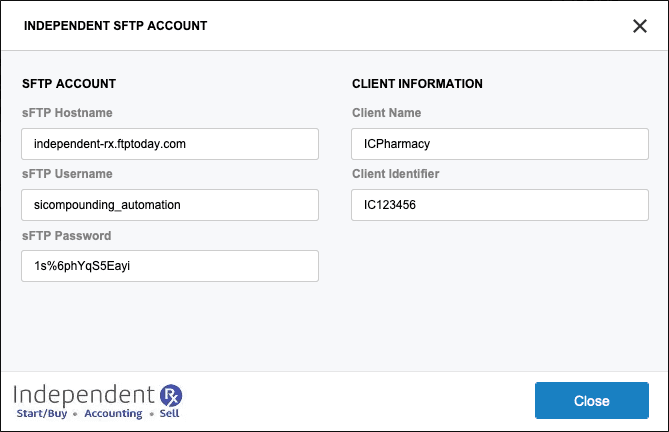
Task: Click the Start/Buy tagline text
Action: click(43, 414)
